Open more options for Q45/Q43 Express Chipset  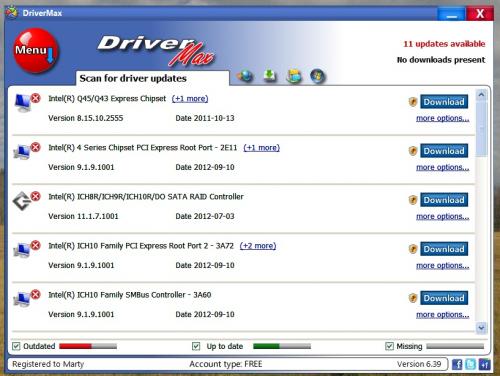pos(443,118)
